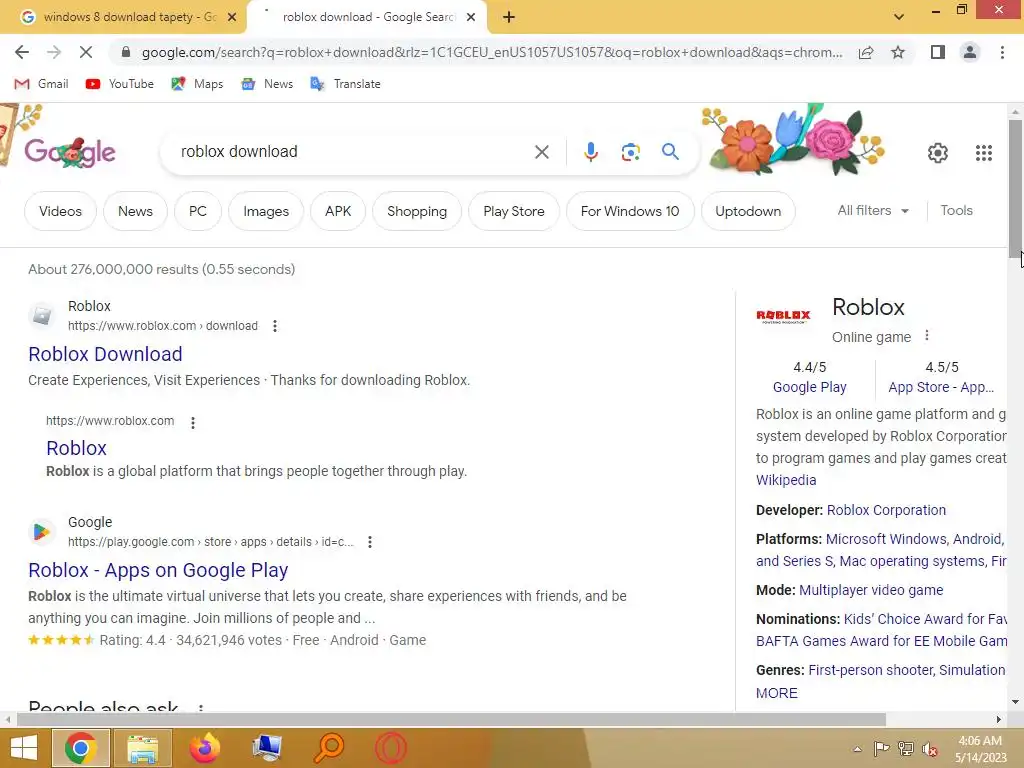Open the browser side panel
The image size is (1024, 768).
coord(938,52)
